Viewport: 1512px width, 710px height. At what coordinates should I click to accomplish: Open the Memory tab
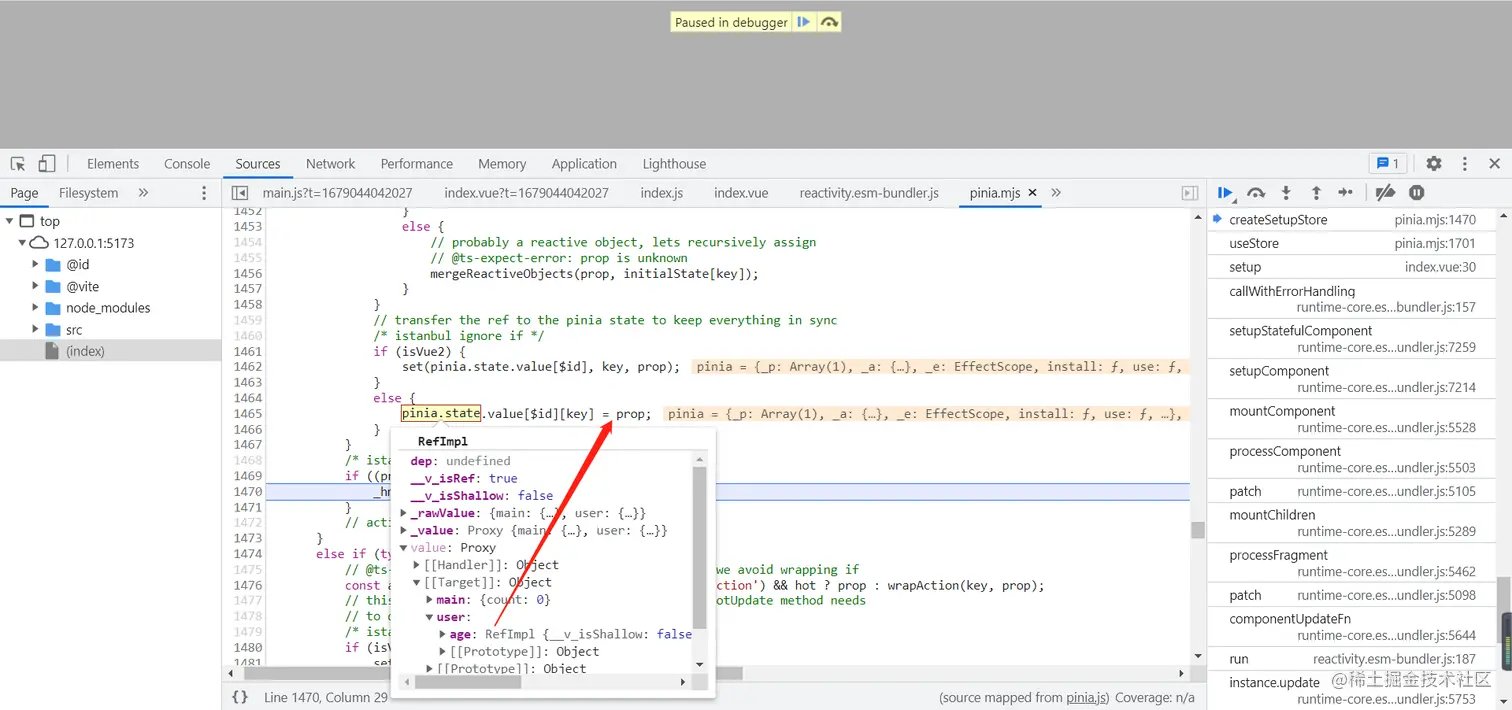coord(502,163)
